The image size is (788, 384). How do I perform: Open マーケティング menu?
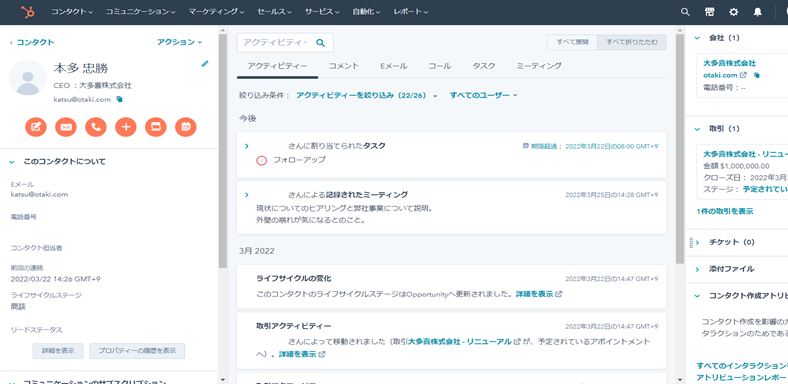(x=217, y=12)
